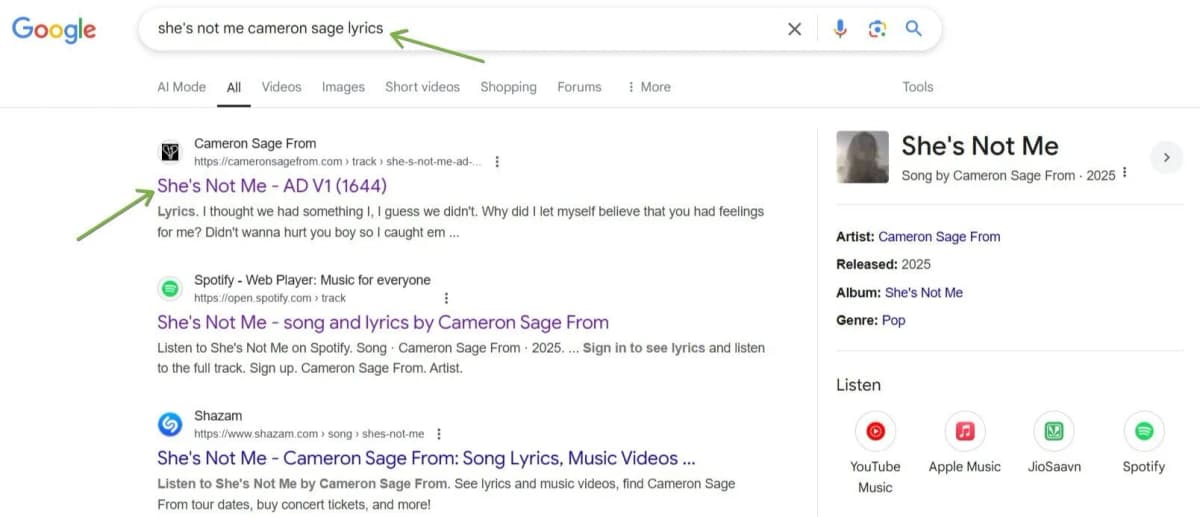Viewport: 1200px width, 517px height.
Task: Click the "Released: 2025" text
Action: (883, 265)
